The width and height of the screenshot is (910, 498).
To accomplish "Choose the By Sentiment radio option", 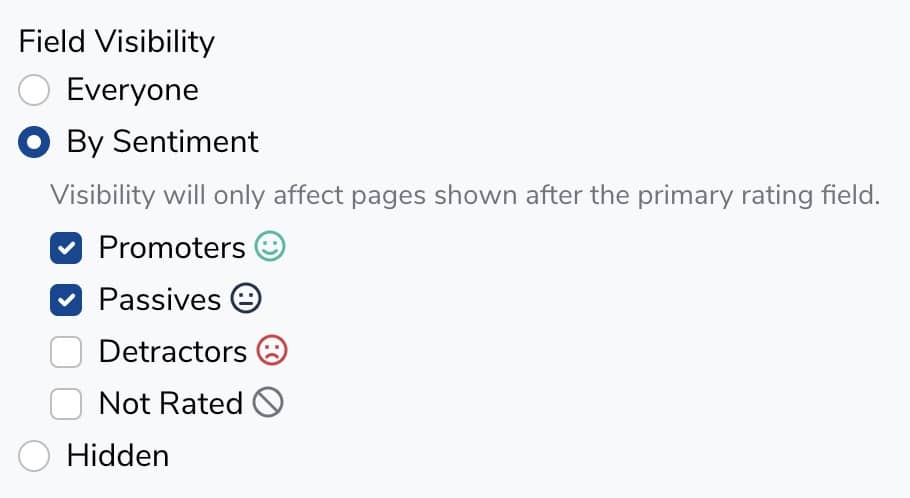I will pyautogui.click(x=34, y=142).
